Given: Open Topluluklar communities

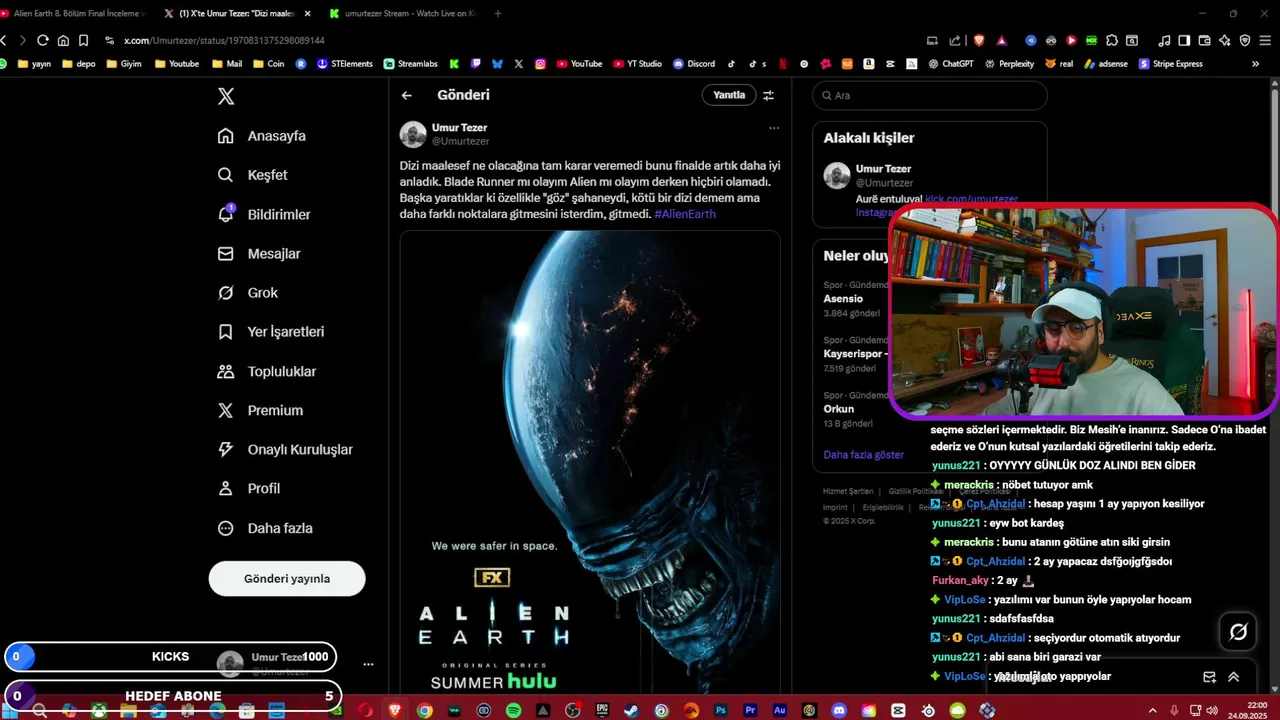Looking at the screenshot, I should click(x=267, y=371).
